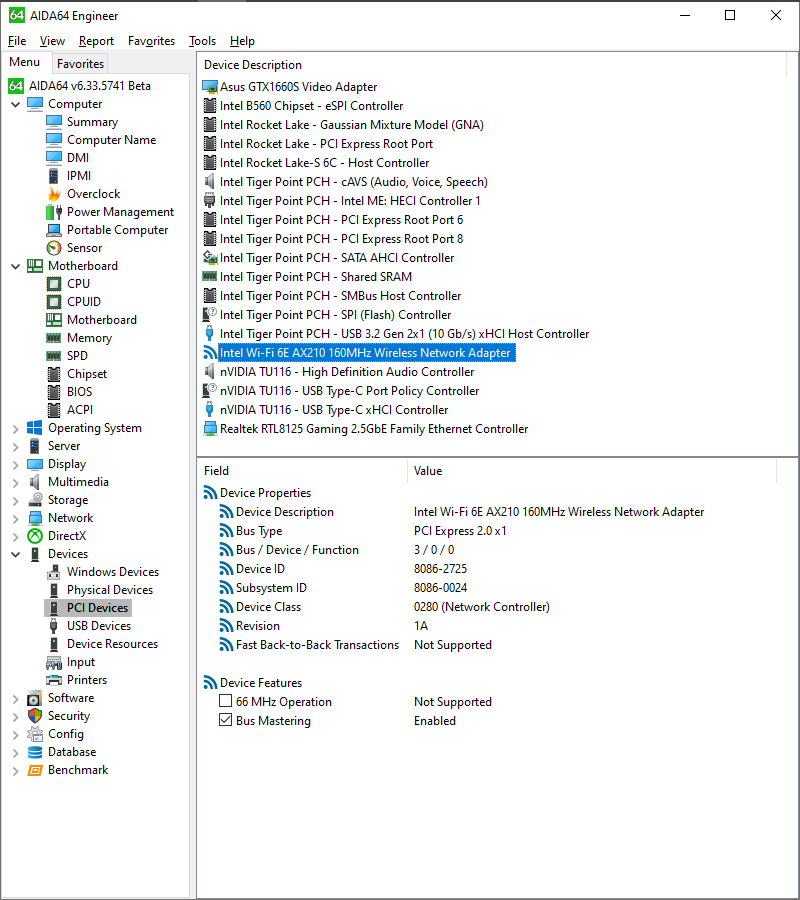
Task: Expand the Server node
Action: click(x=15, y=447)
